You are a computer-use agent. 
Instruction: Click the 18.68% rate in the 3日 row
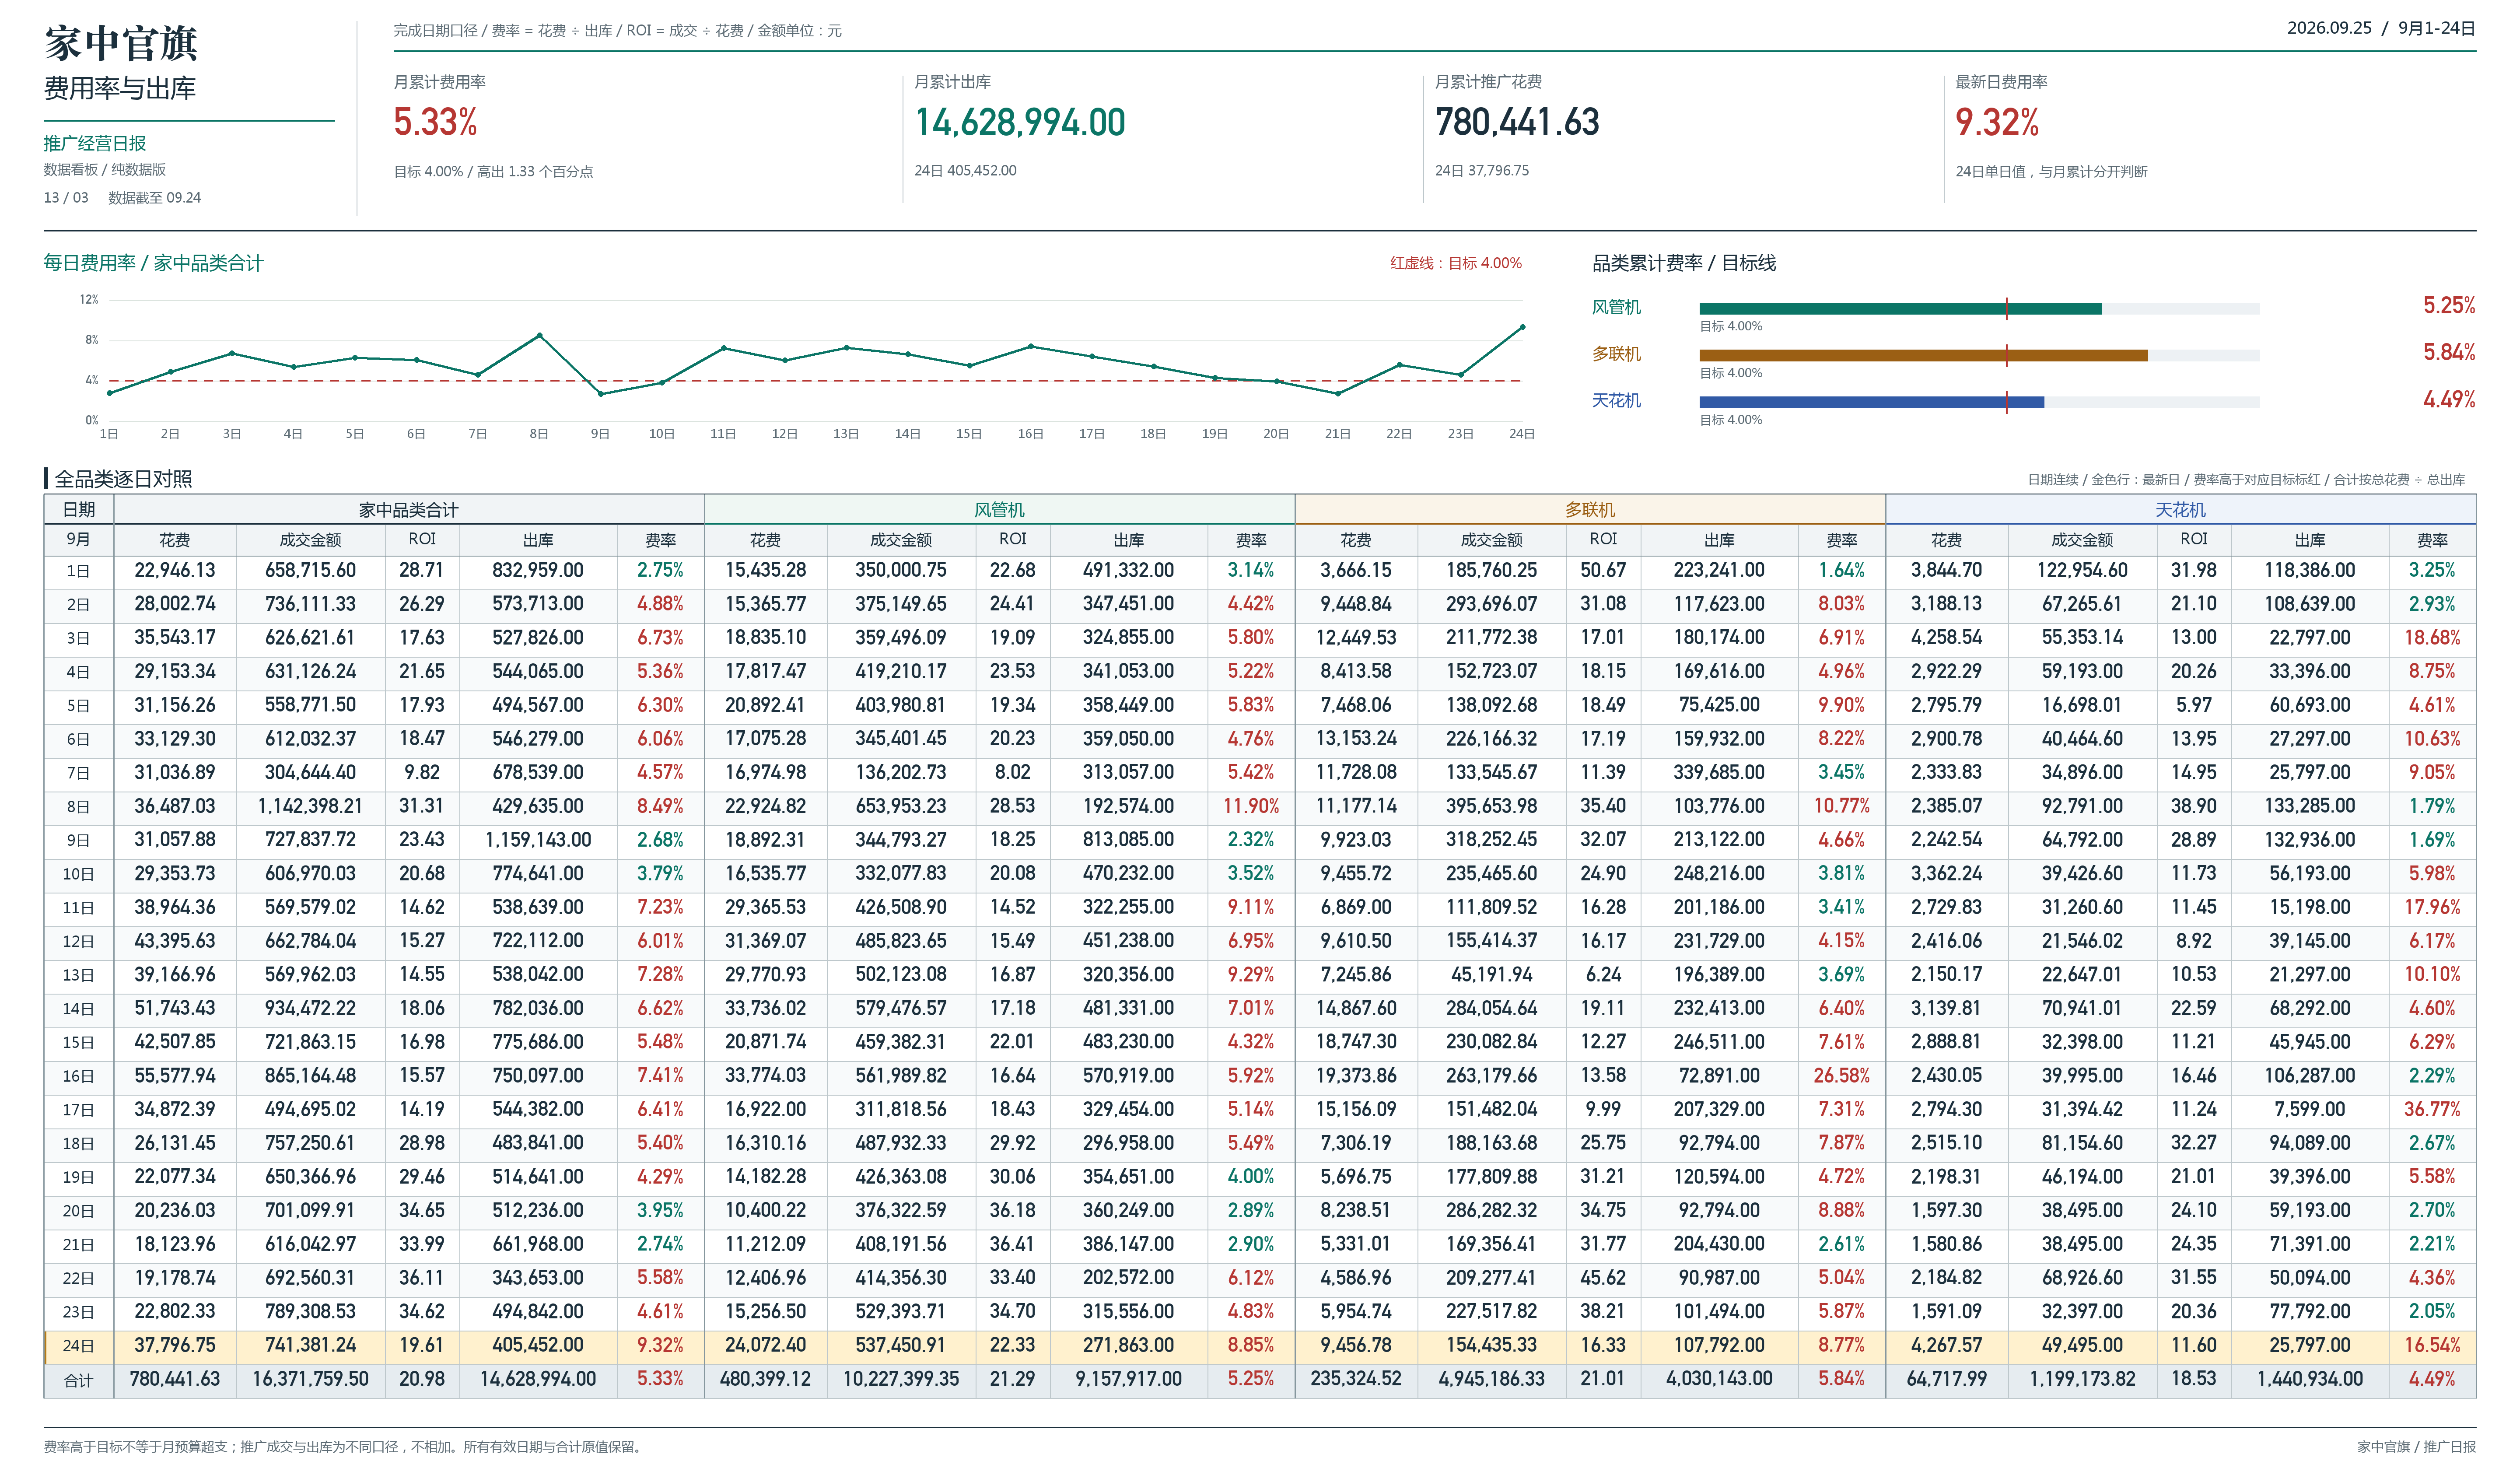click(x=2432, y=638)
